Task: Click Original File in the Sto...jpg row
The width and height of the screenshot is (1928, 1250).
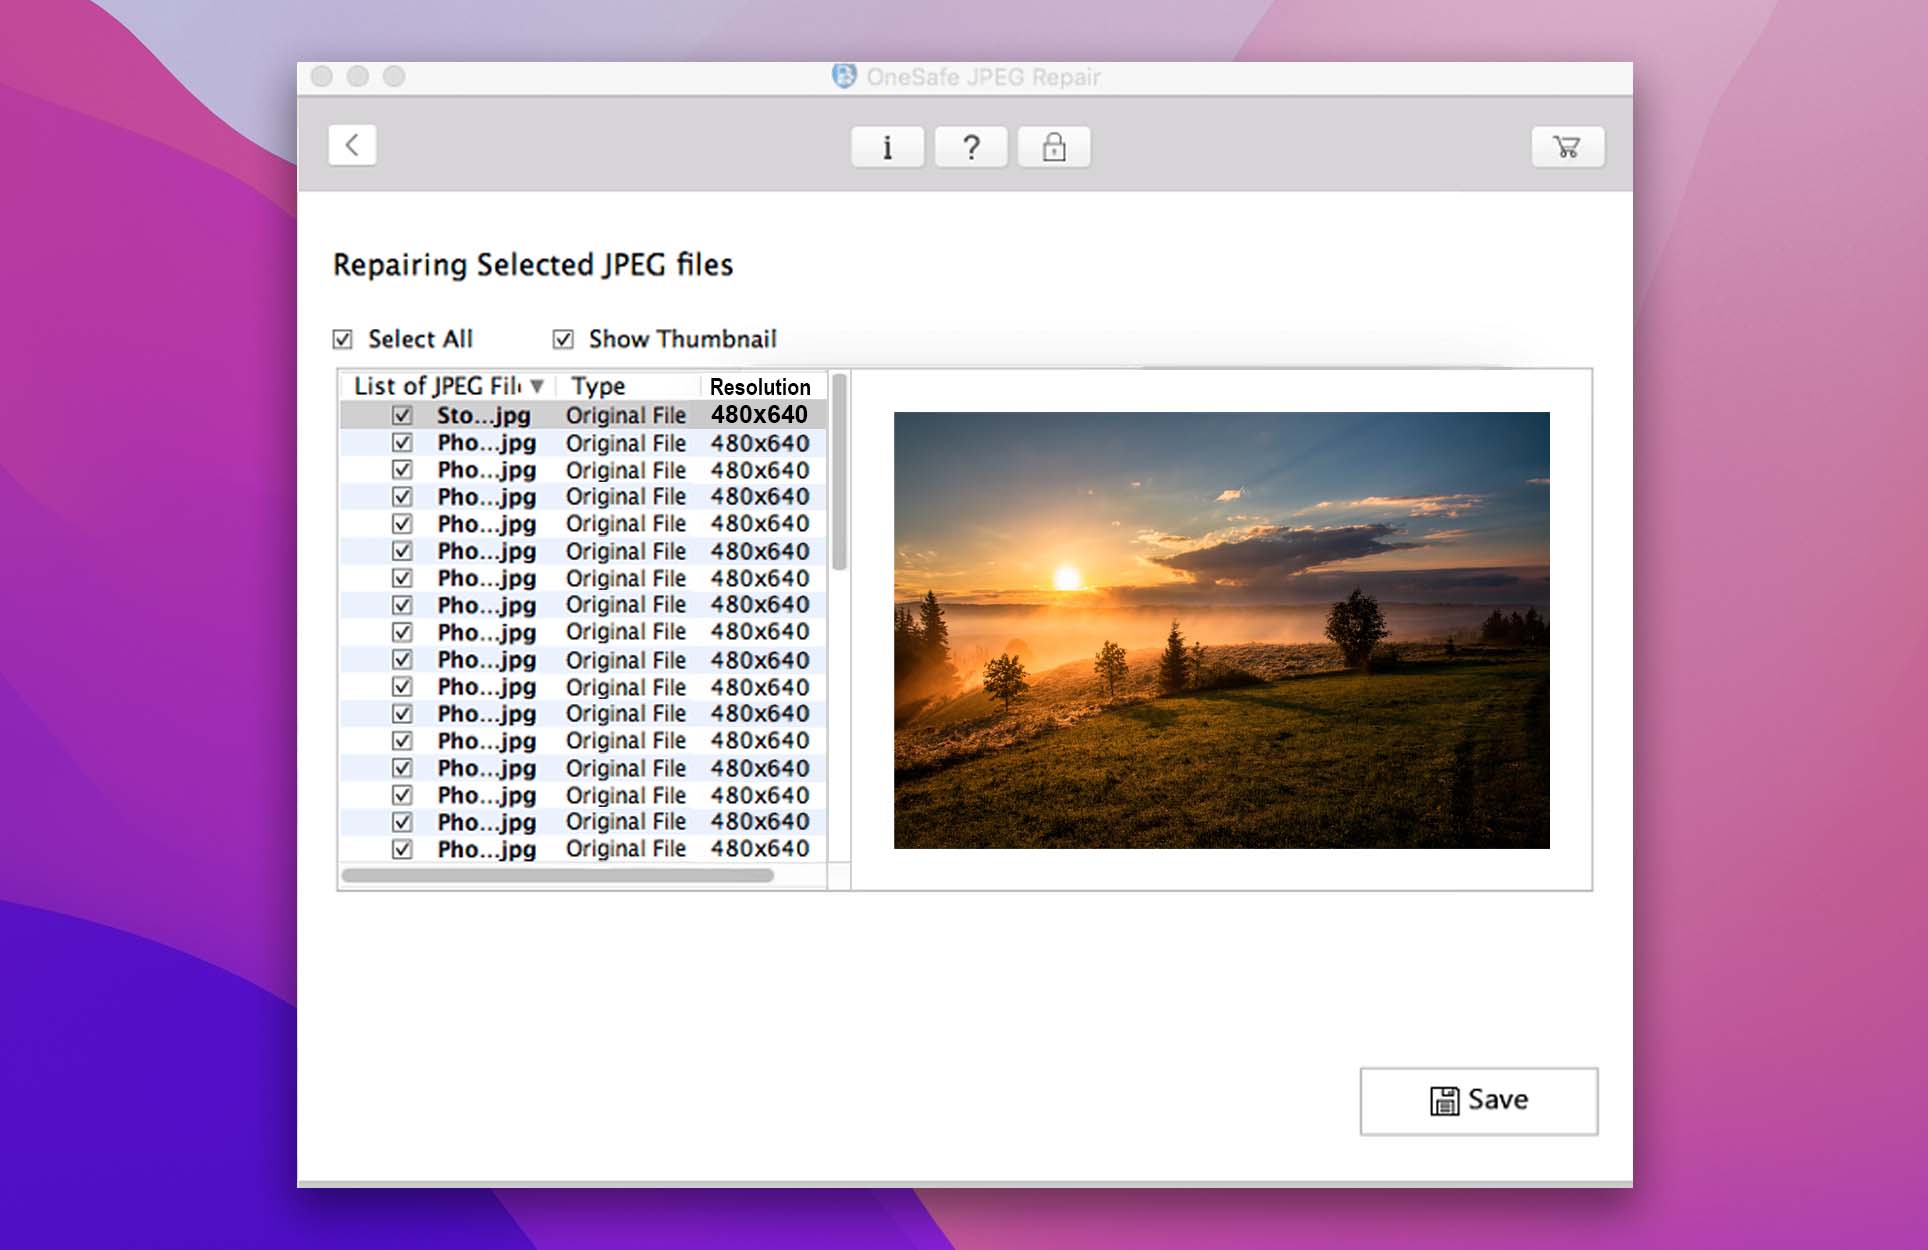Action: point(626,415)
